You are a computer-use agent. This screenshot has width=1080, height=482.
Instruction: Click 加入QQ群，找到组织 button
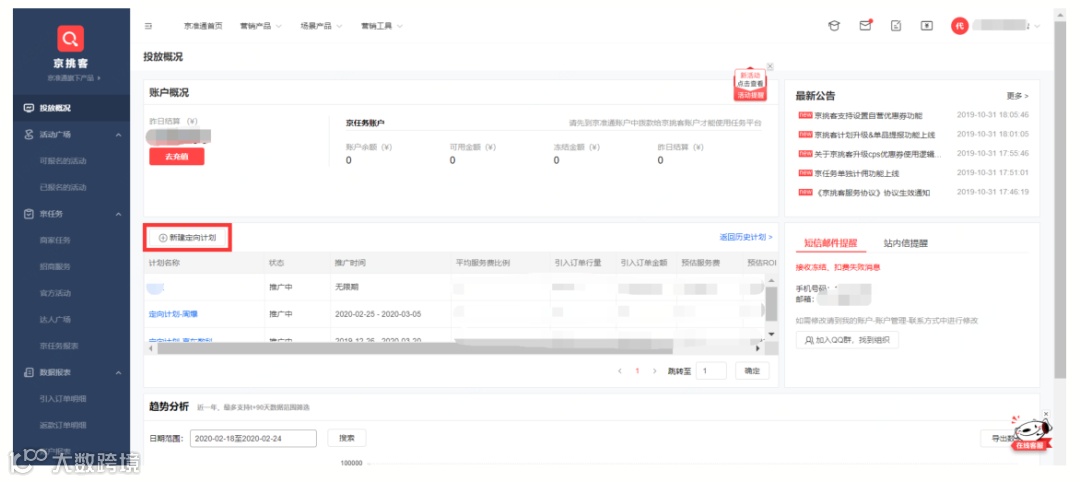[x=847, y=340]
